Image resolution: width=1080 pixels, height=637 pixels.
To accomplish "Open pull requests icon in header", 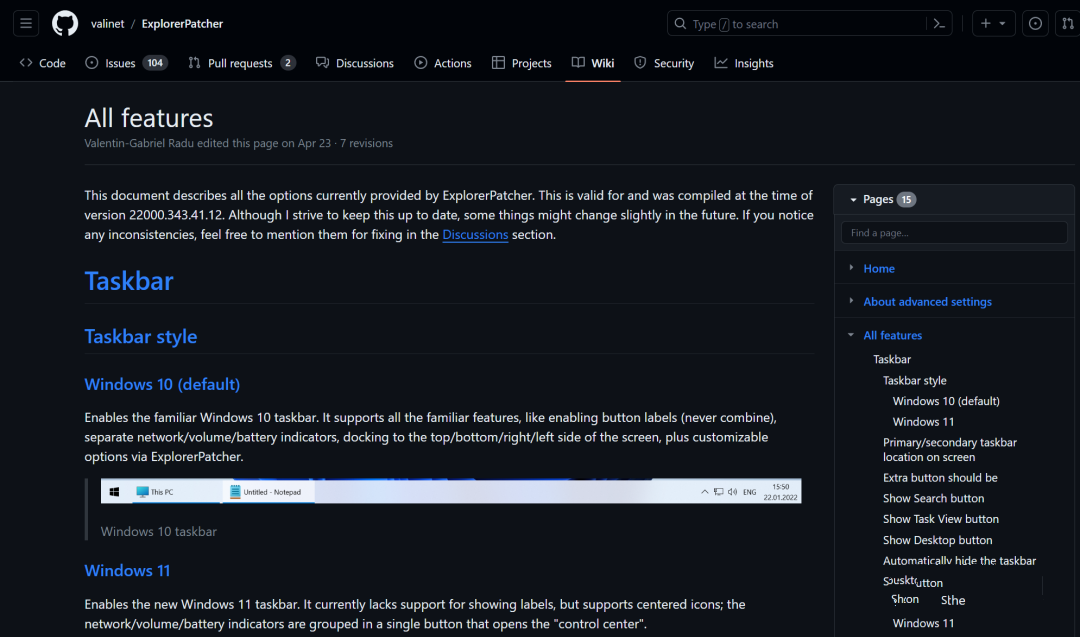I will (1068, 23).
